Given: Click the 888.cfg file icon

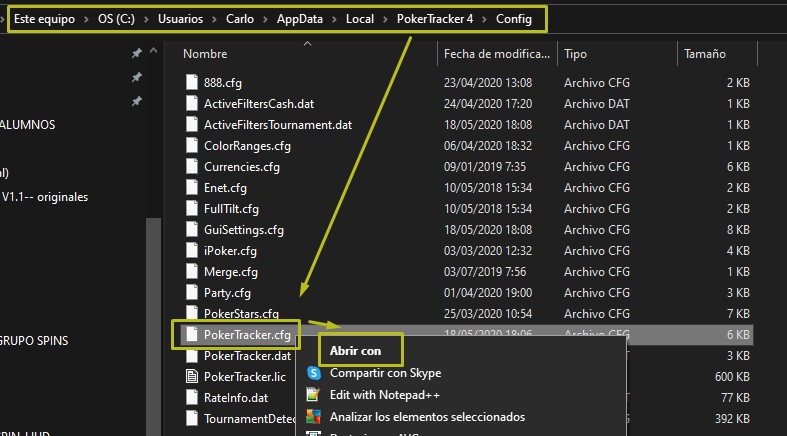Looking at the screenshot, I should [192, 82].
